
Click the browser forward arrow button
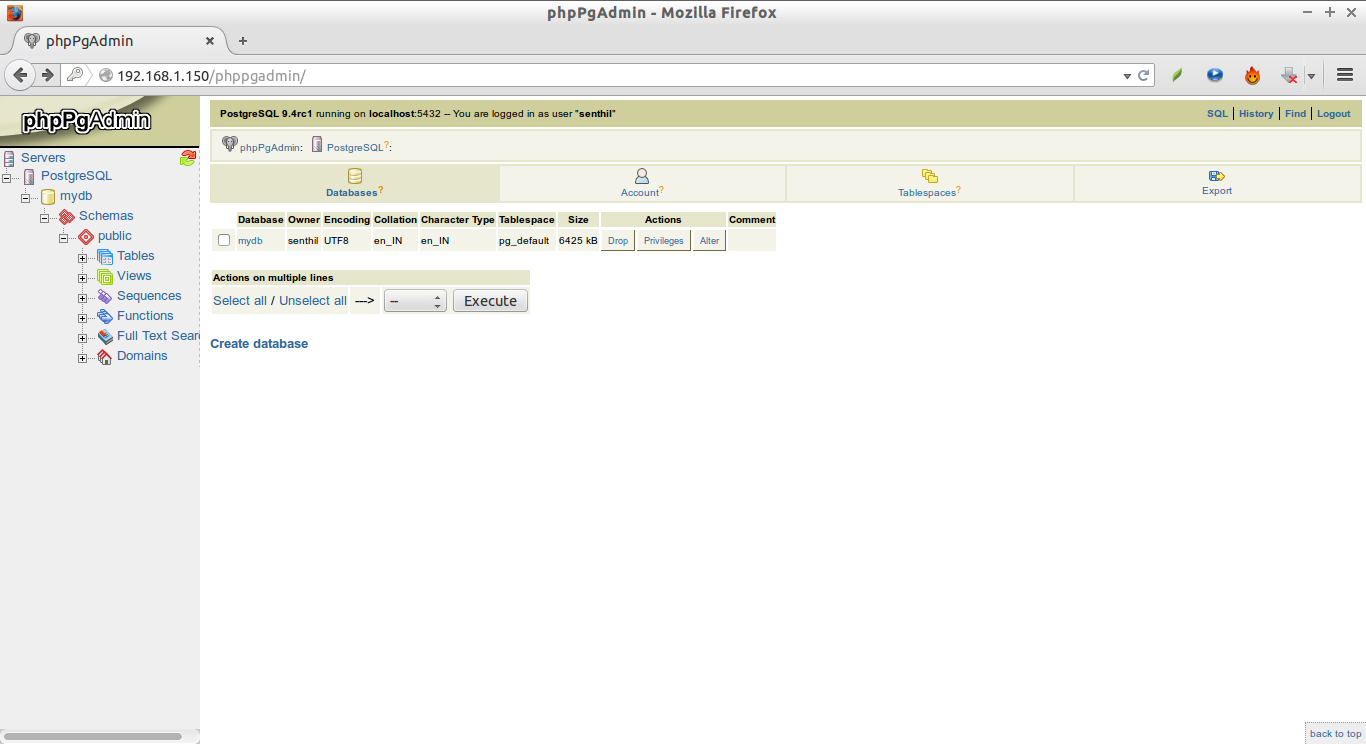pos(47,75)
